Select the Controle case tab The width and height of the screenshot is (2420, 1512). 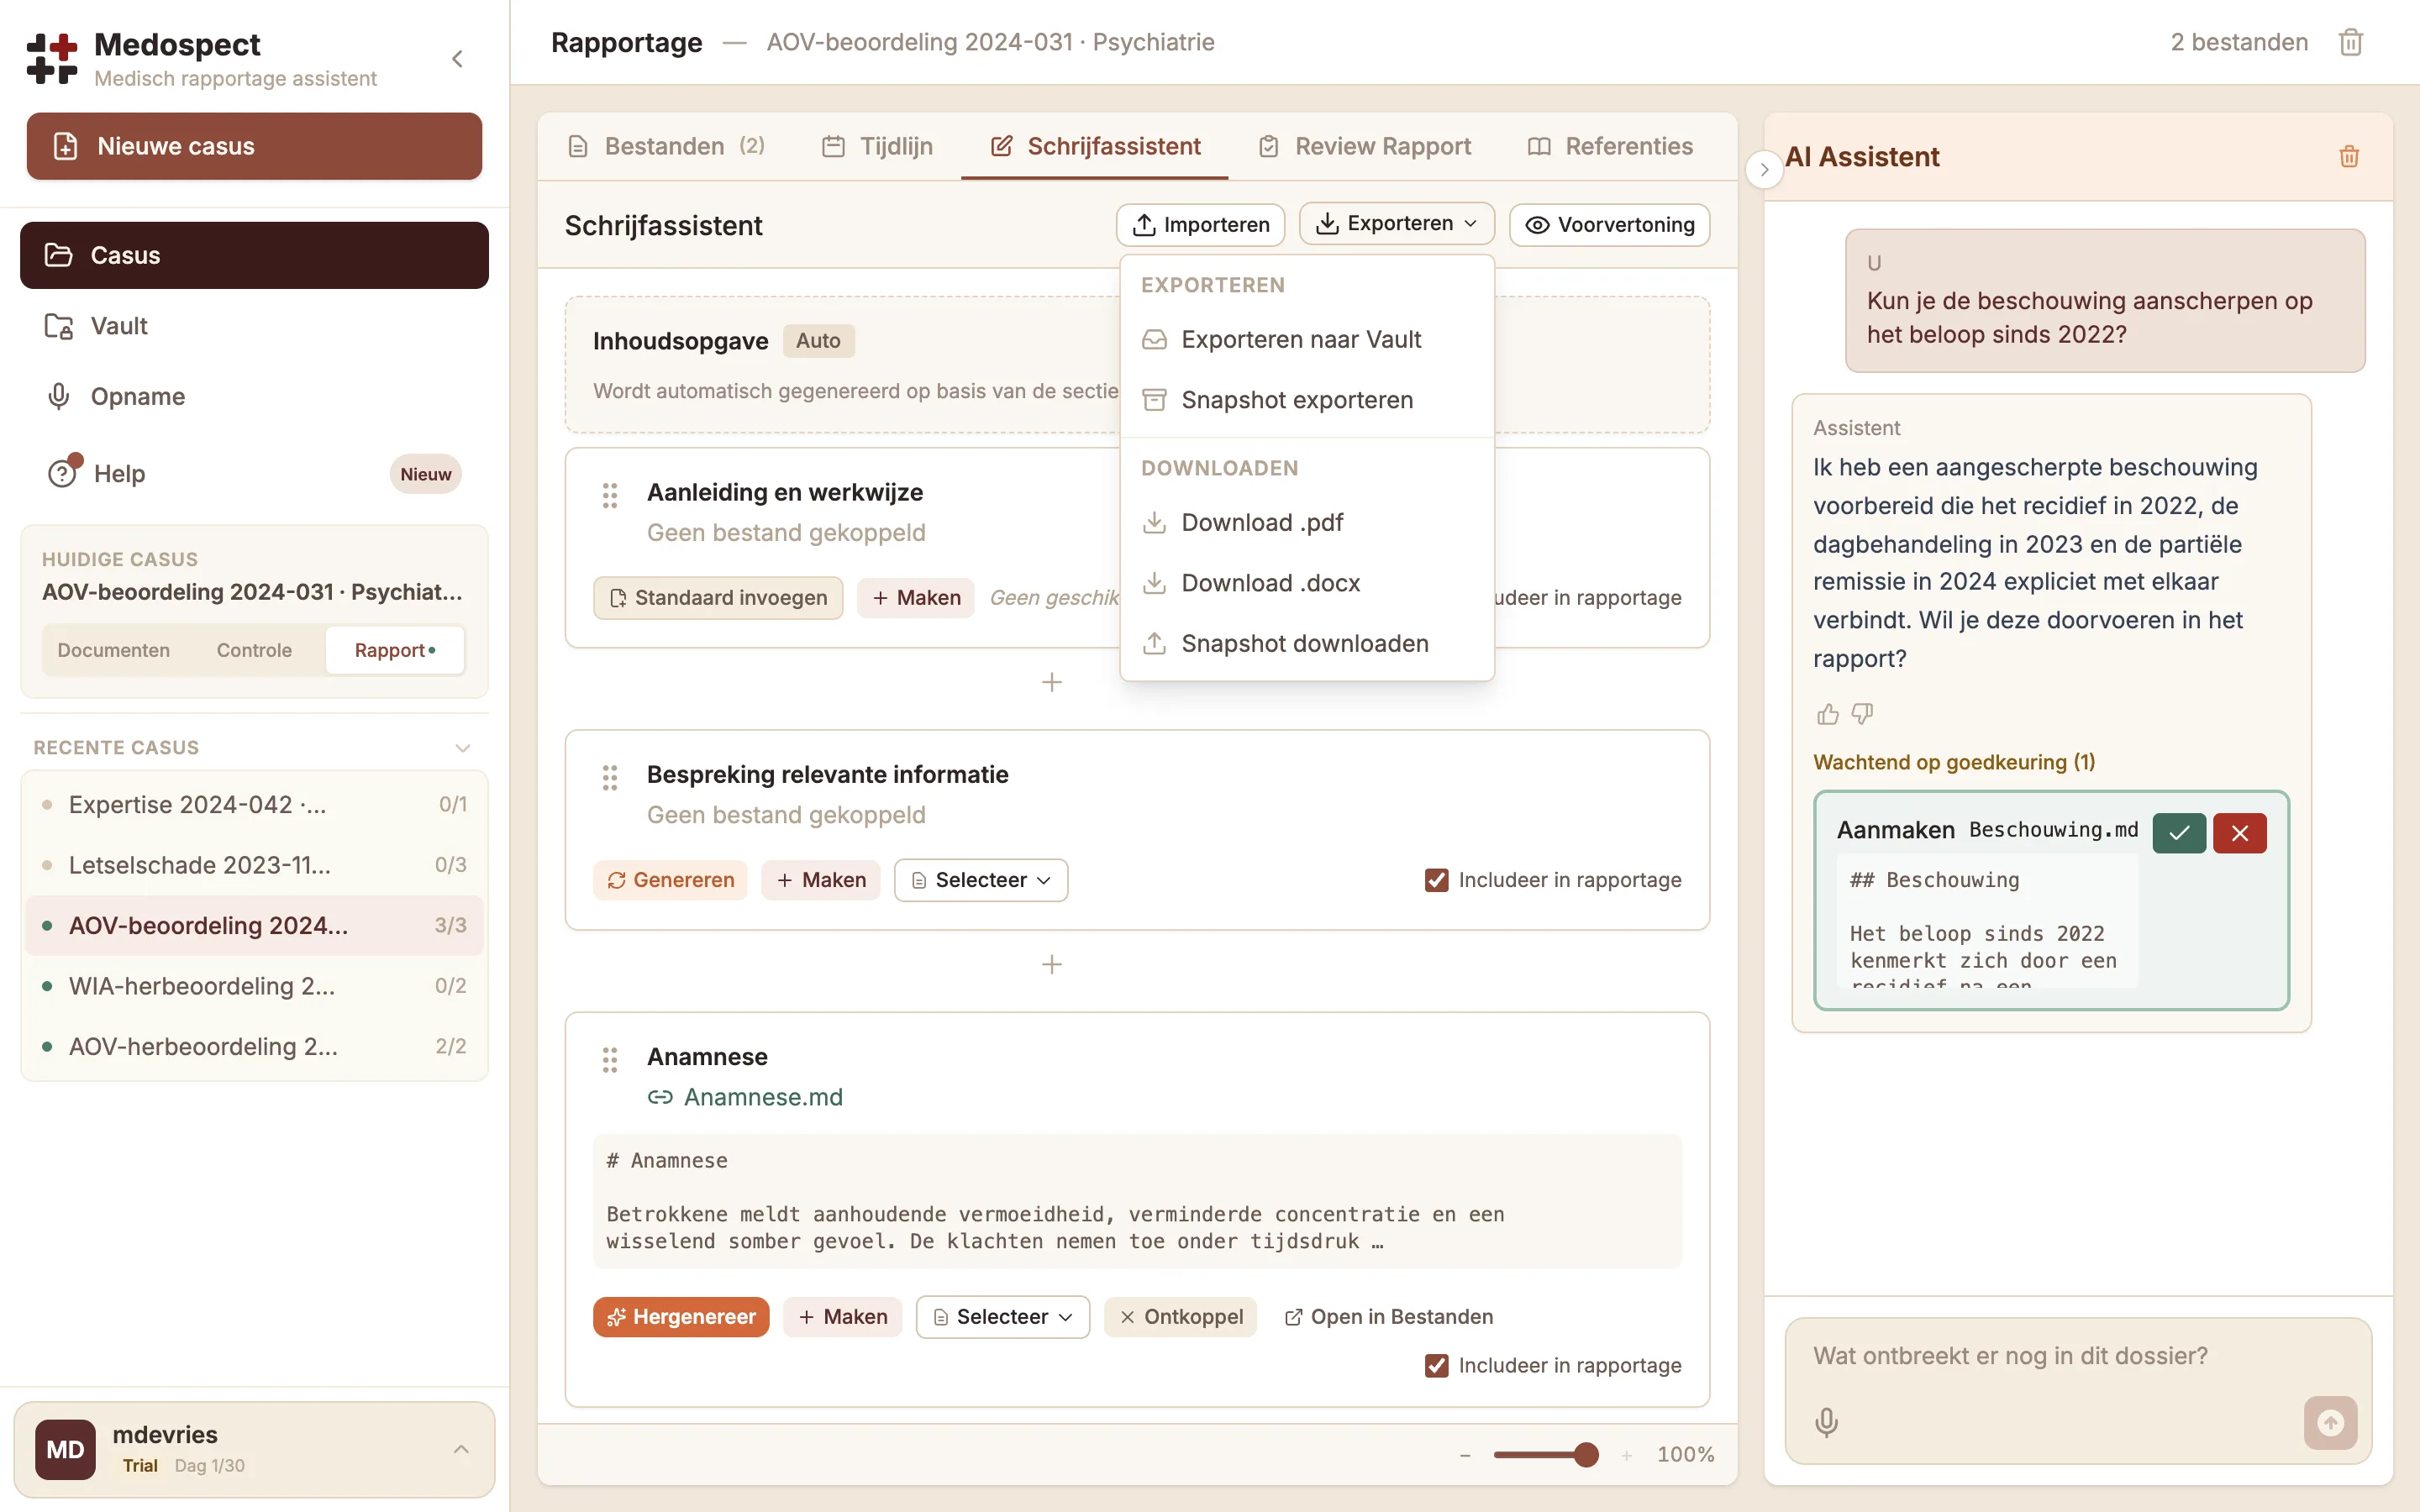254,650
